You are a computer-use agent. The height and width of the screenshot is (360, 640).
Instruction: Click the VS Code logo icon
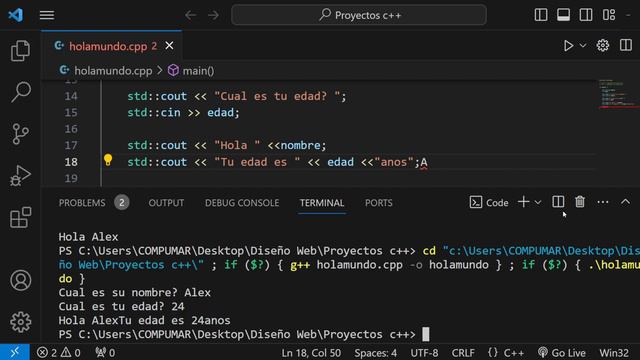pos(16,15)
